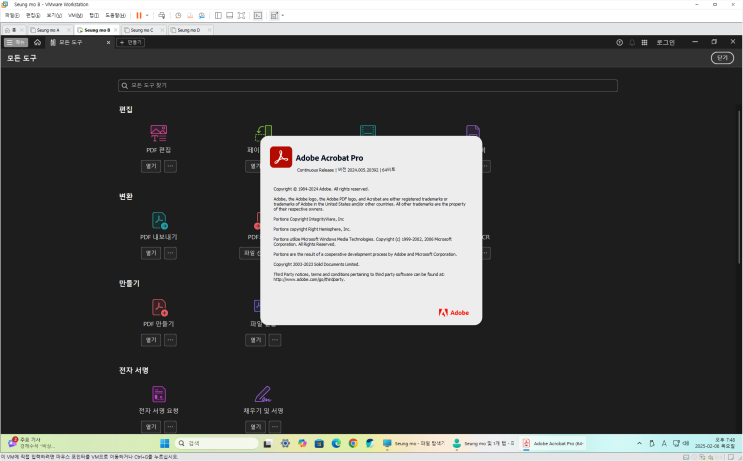The image size is (743, 461).
Task: Open more options for 전자 서명 요청
Action: click(x=170, y=426)
